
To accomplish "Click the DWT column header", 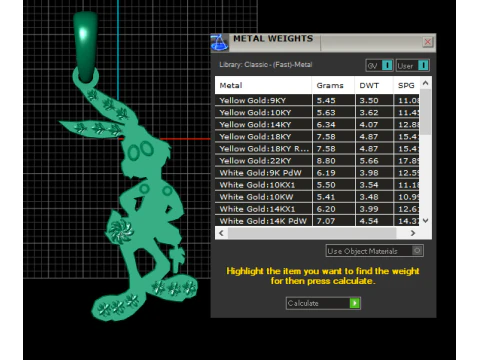I will (374, 85).
